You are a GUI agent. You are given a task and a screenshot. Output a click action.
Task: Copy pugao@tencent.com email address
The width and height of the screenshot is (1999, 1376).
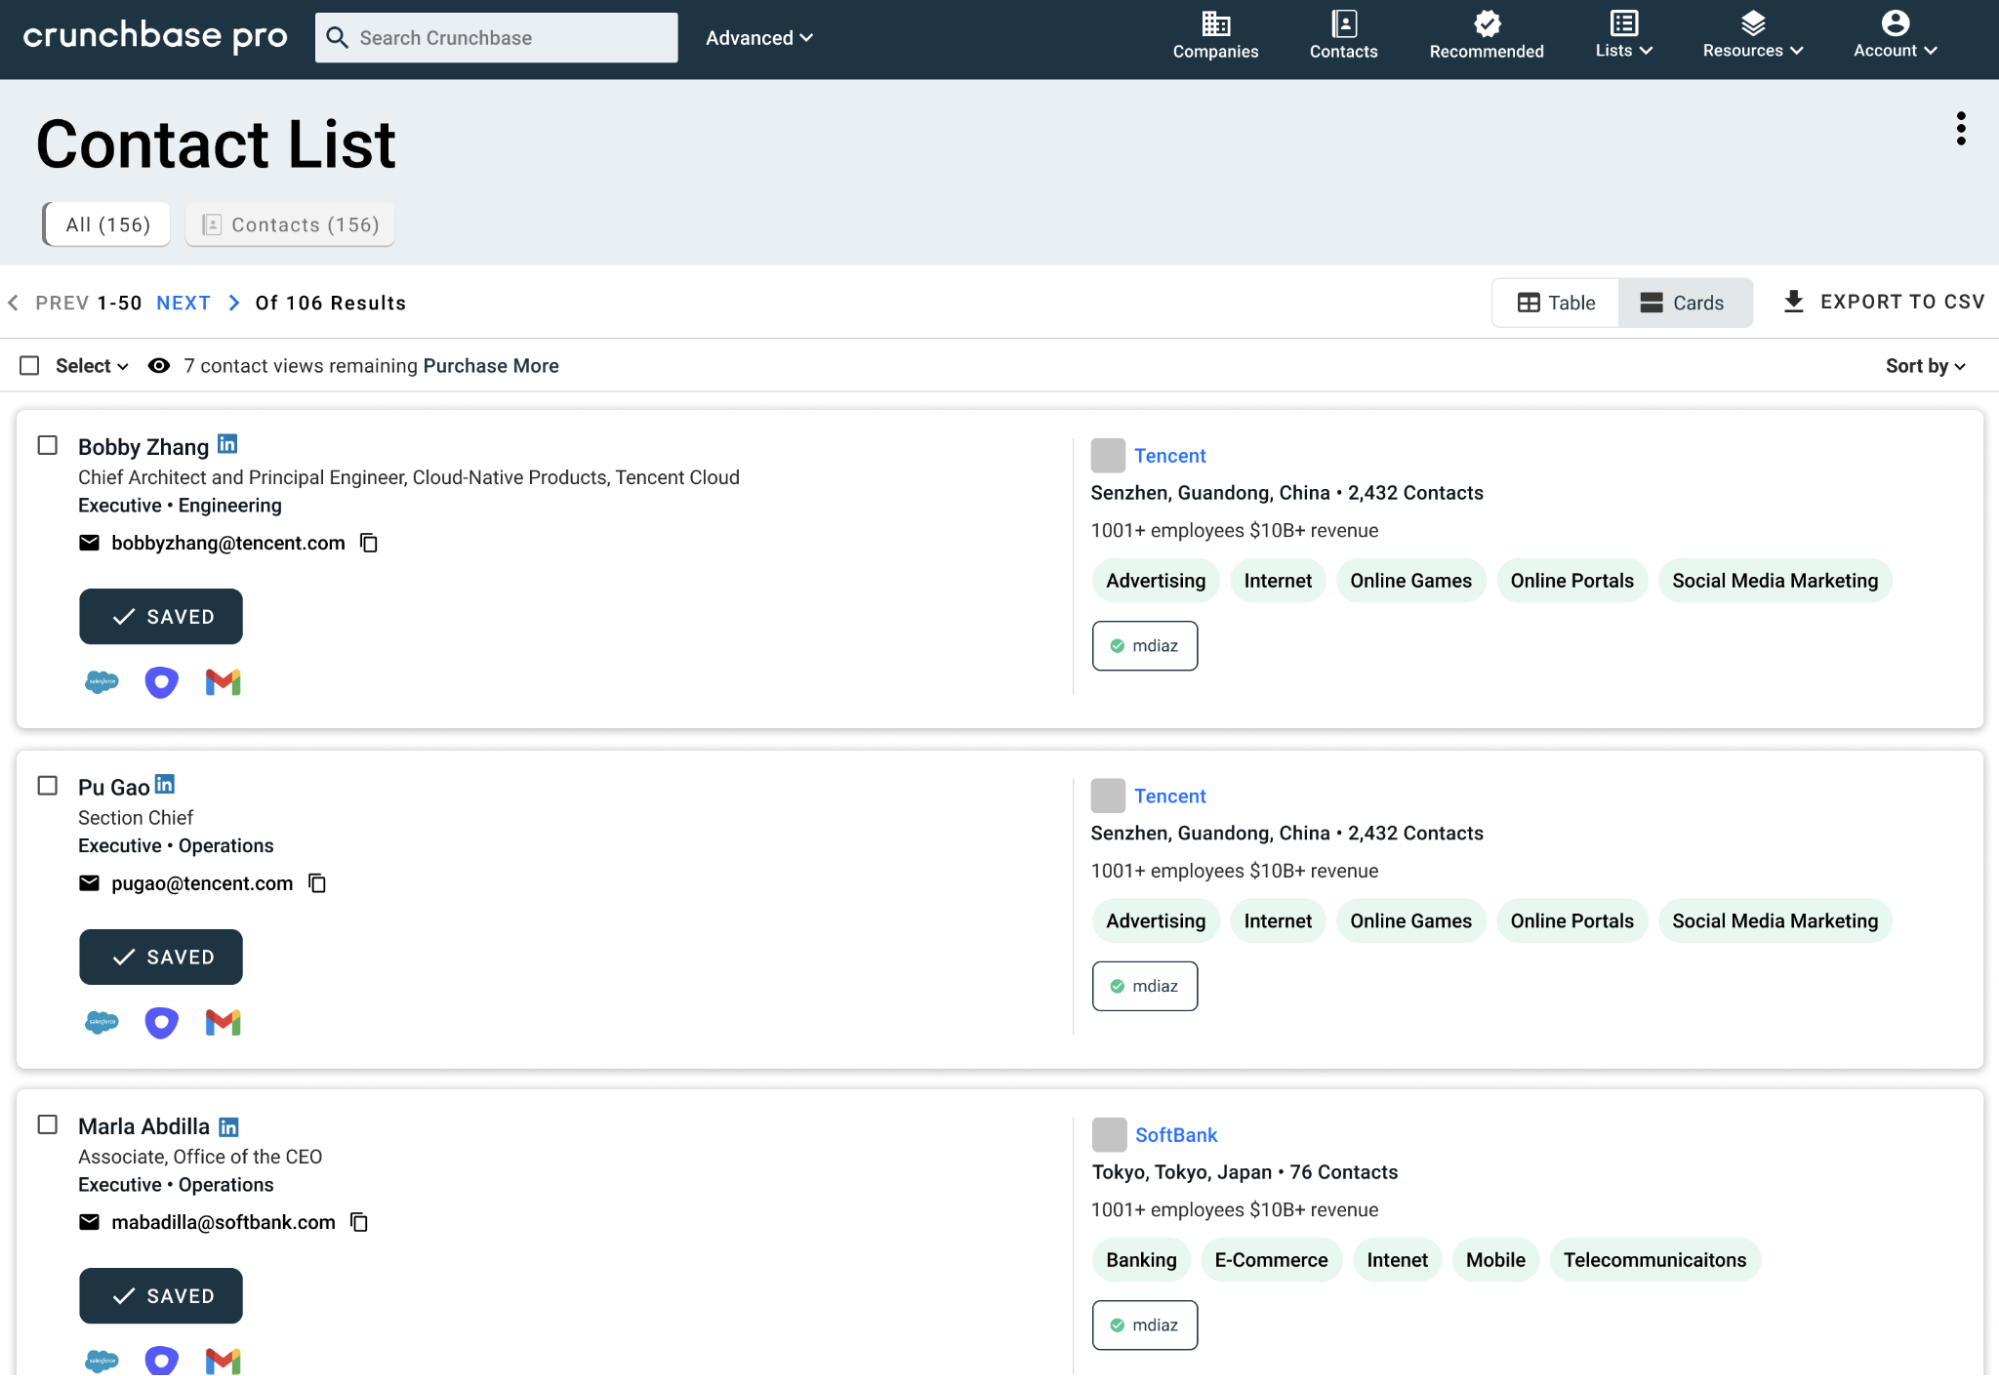[x=317, y=883]
